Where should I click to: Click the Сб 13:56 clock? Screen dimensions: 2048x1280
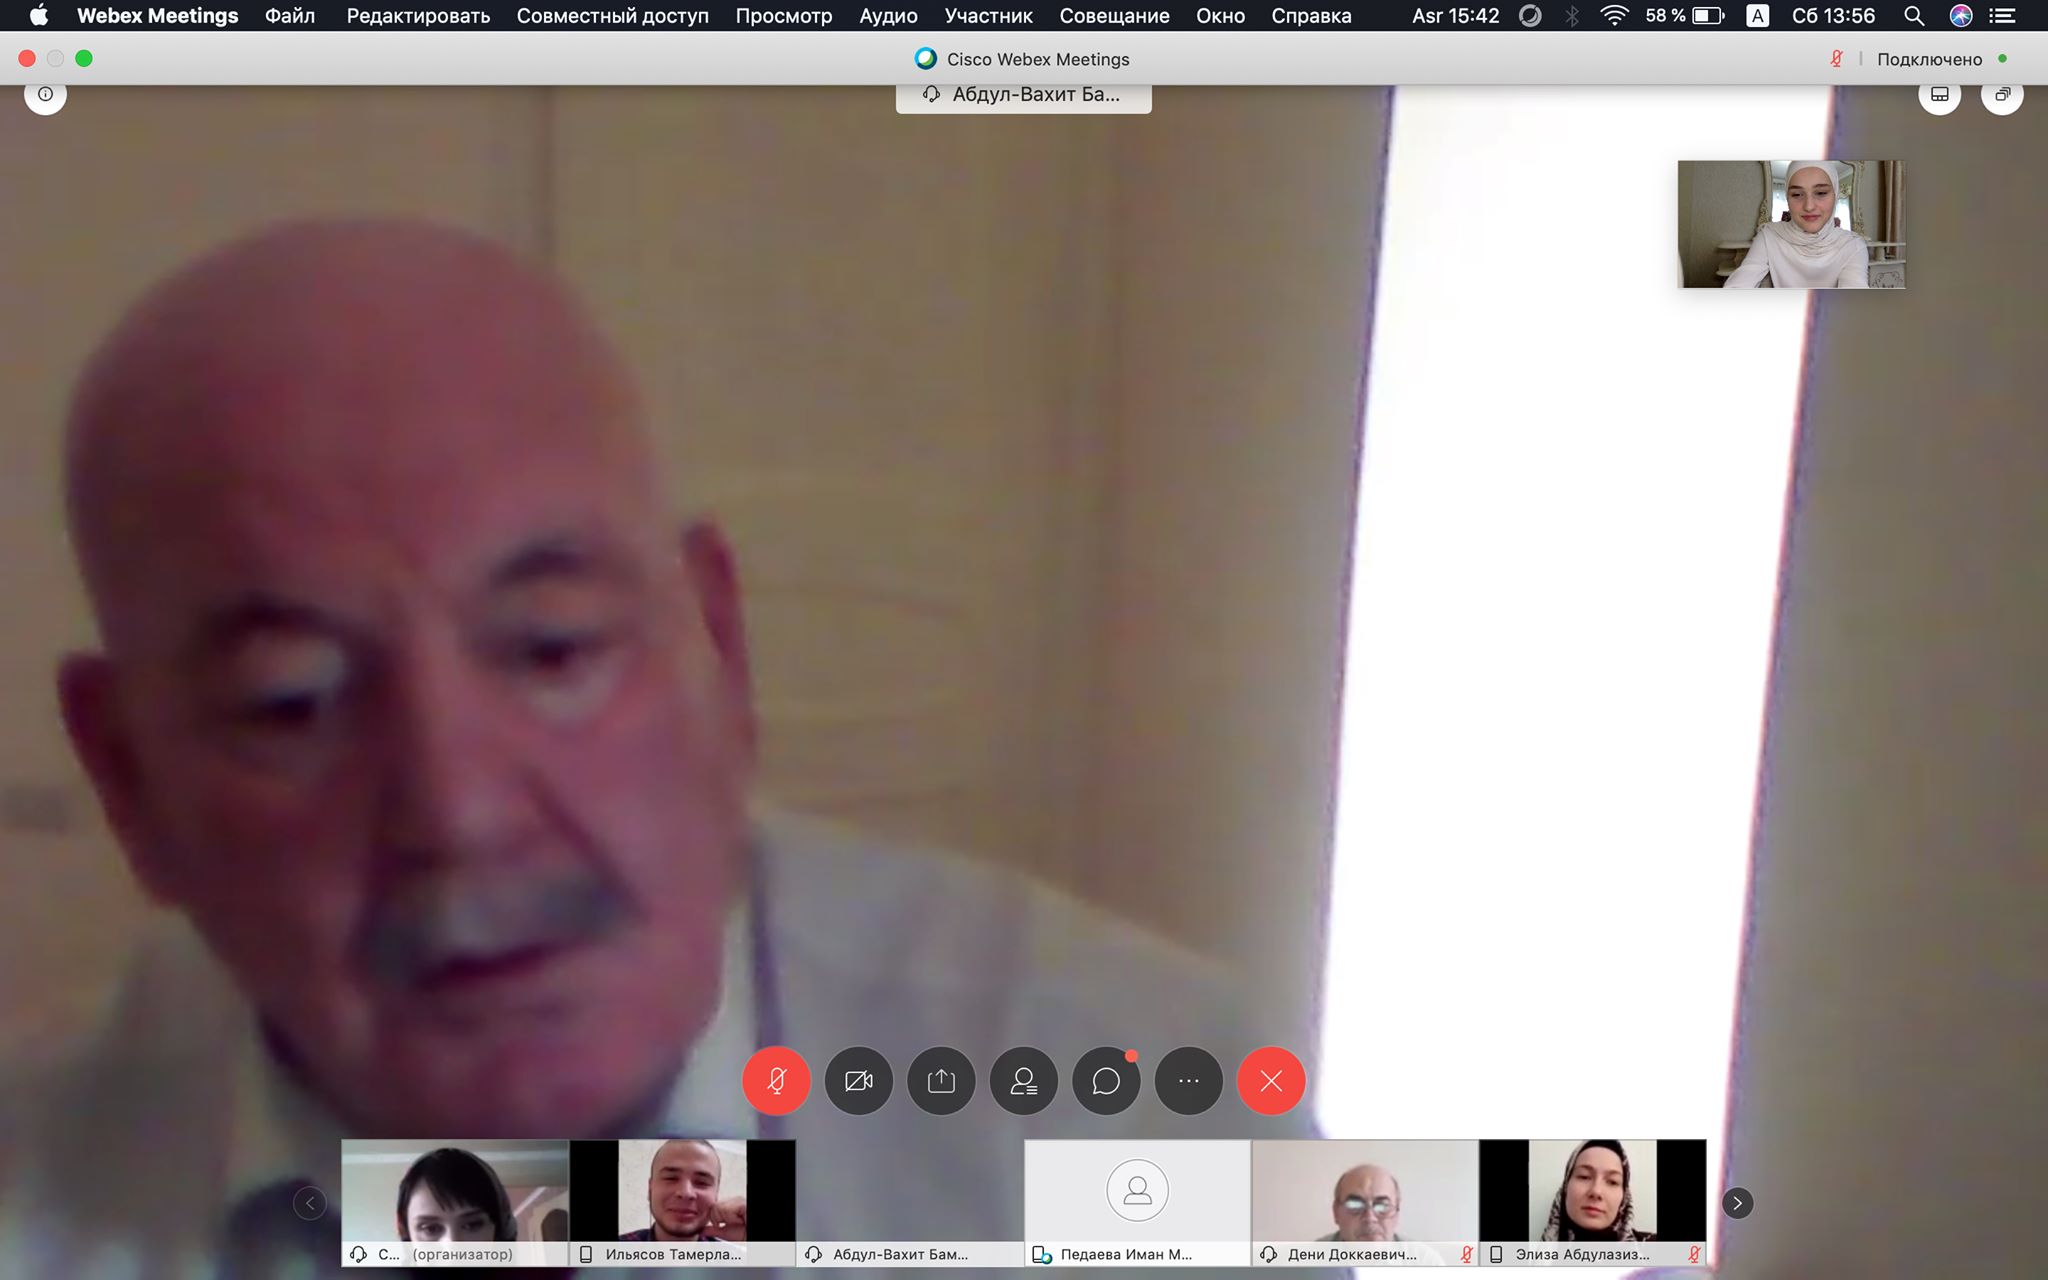click(x=1833, y=16)
